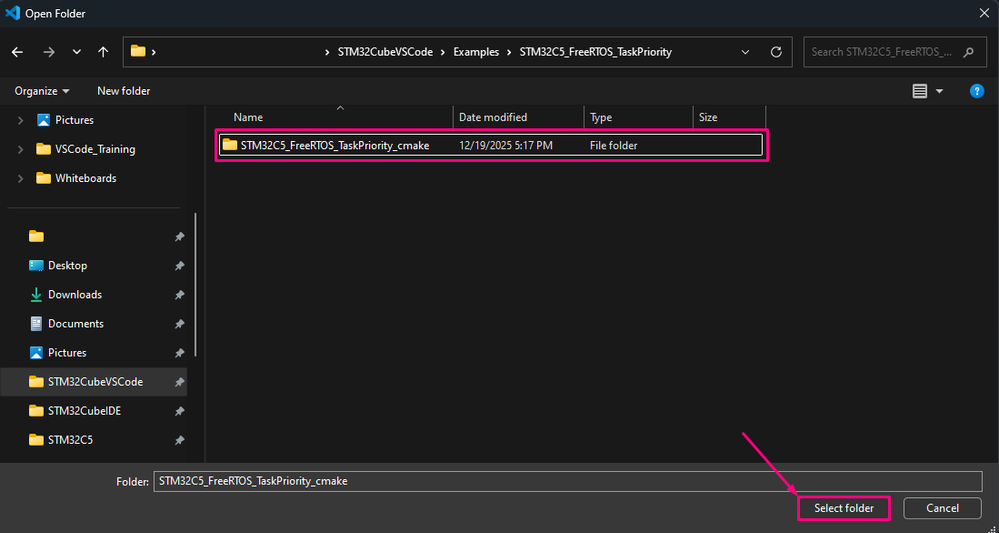Select Examples breadcrumb segment
This screenshot has width=999, height=533.
click(x=476, y=52)
